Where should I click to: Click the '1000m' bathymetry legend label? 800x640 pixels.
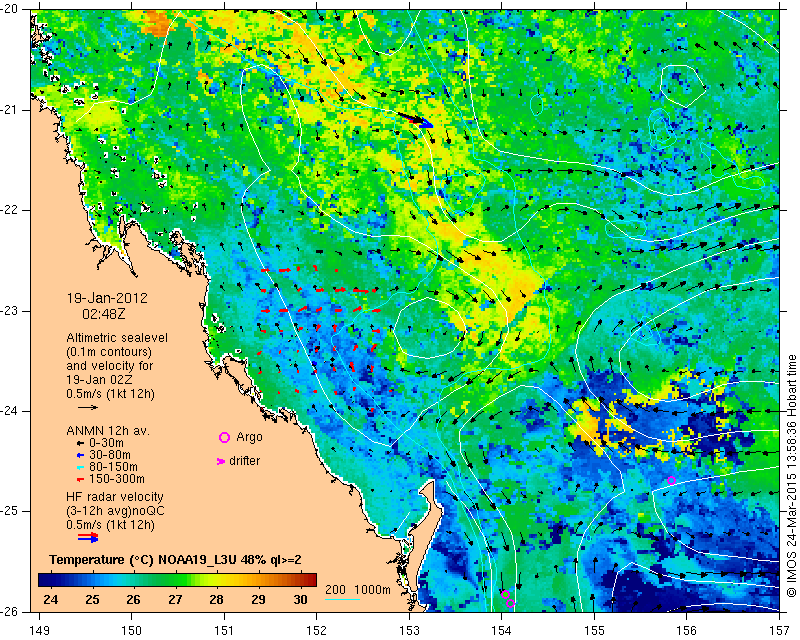coord(372,590)
